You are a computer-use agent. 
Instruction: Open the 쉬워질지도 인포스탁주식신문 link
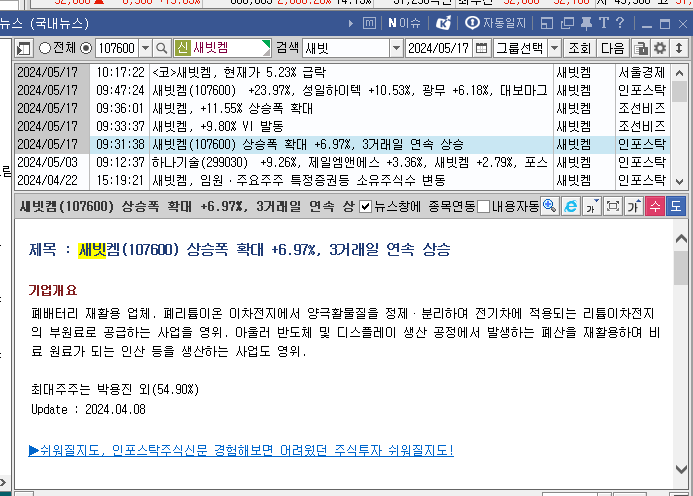click(x=241, y=450)
